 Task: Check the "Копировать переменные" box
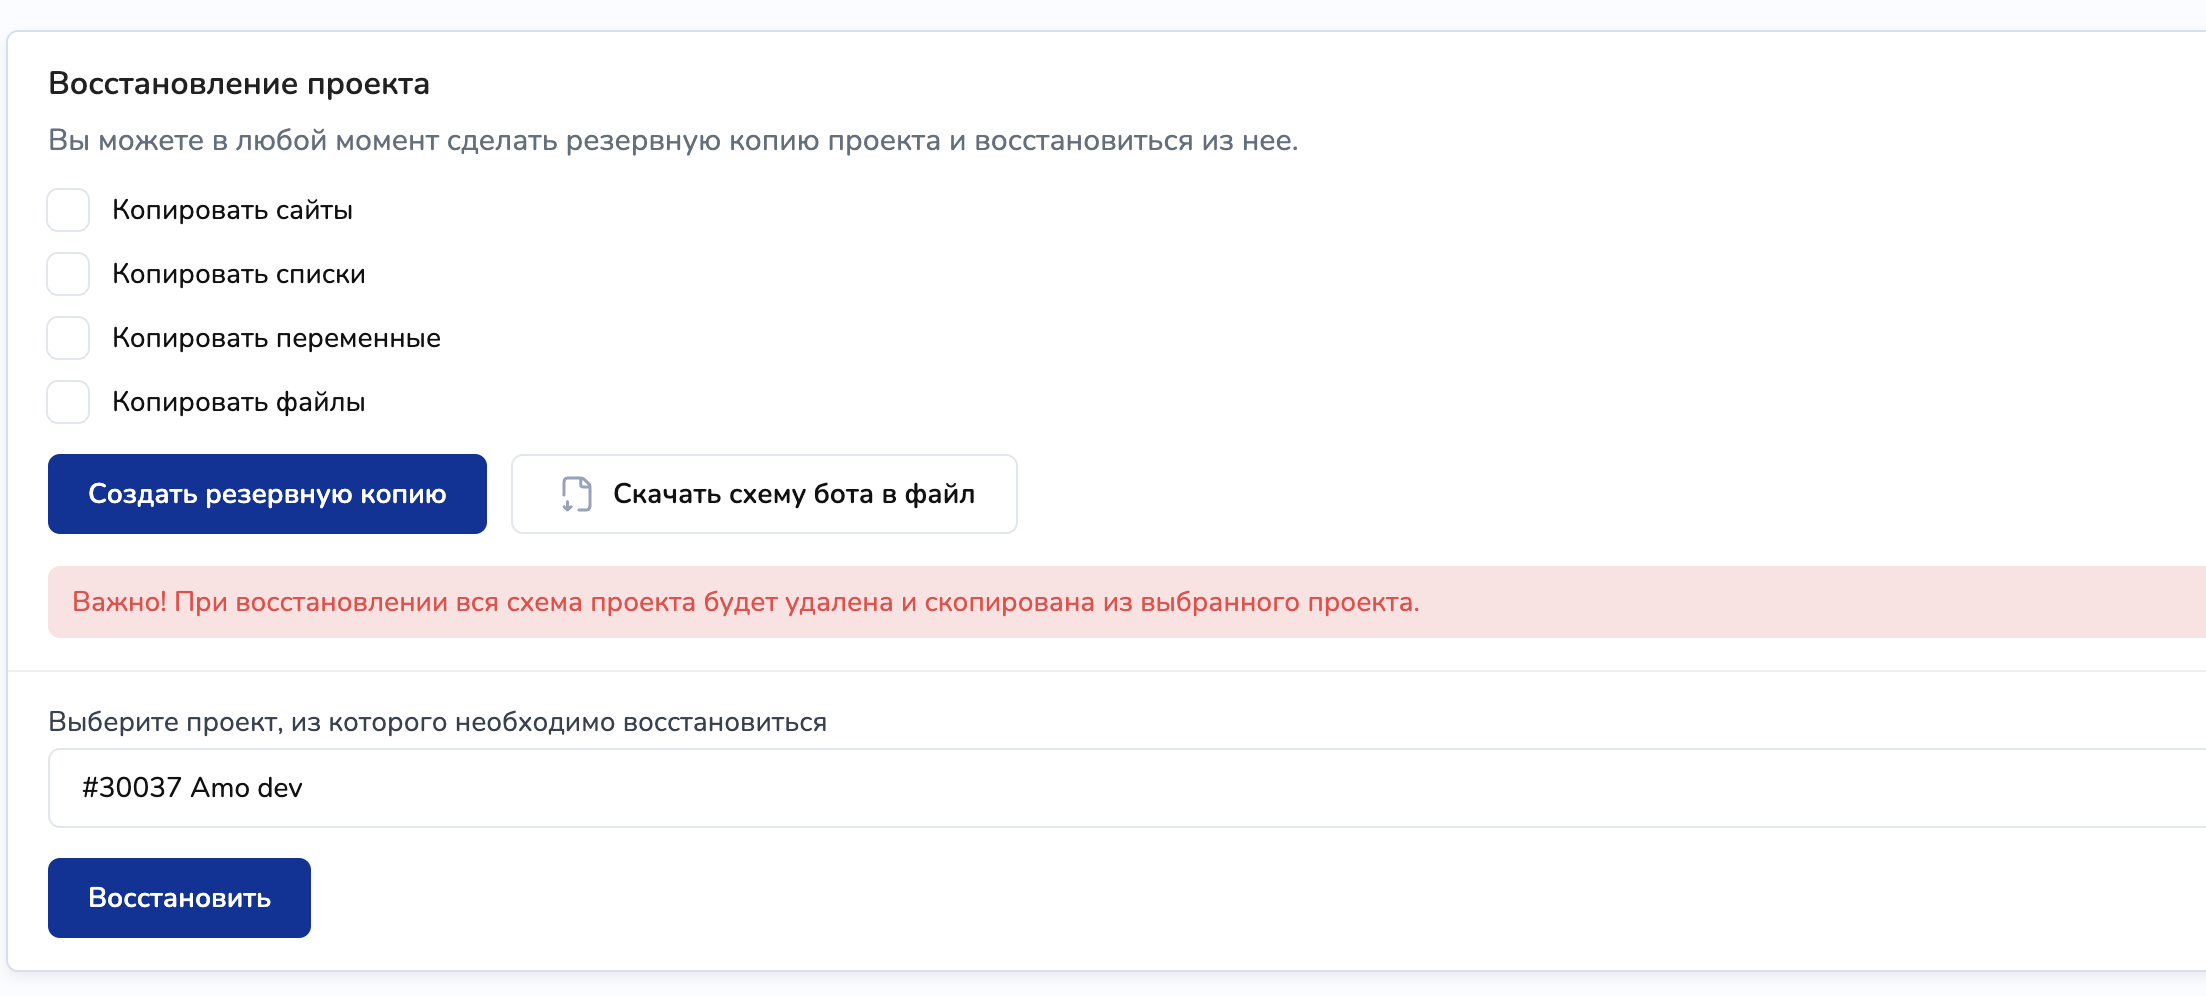coord(68,338)
